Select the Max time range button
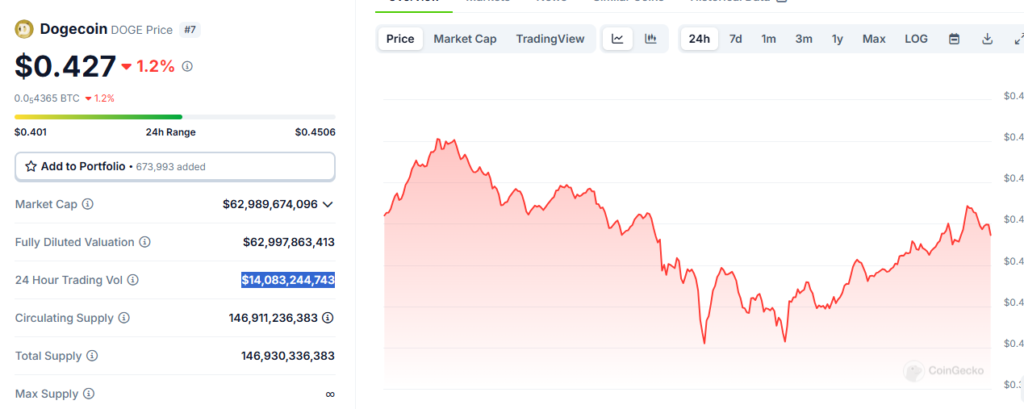The height and width of the screenshot is (409, 1024). click(x=874, y=39)
